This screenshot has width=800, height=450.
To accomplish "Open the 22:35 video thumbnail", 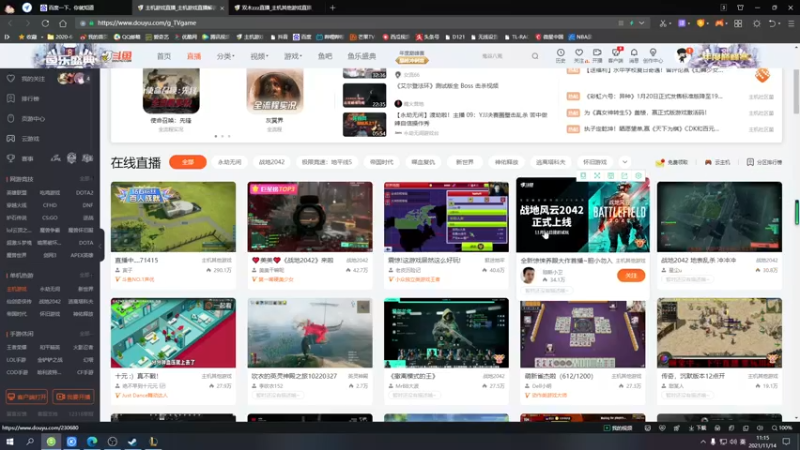I will click(364, 95).
